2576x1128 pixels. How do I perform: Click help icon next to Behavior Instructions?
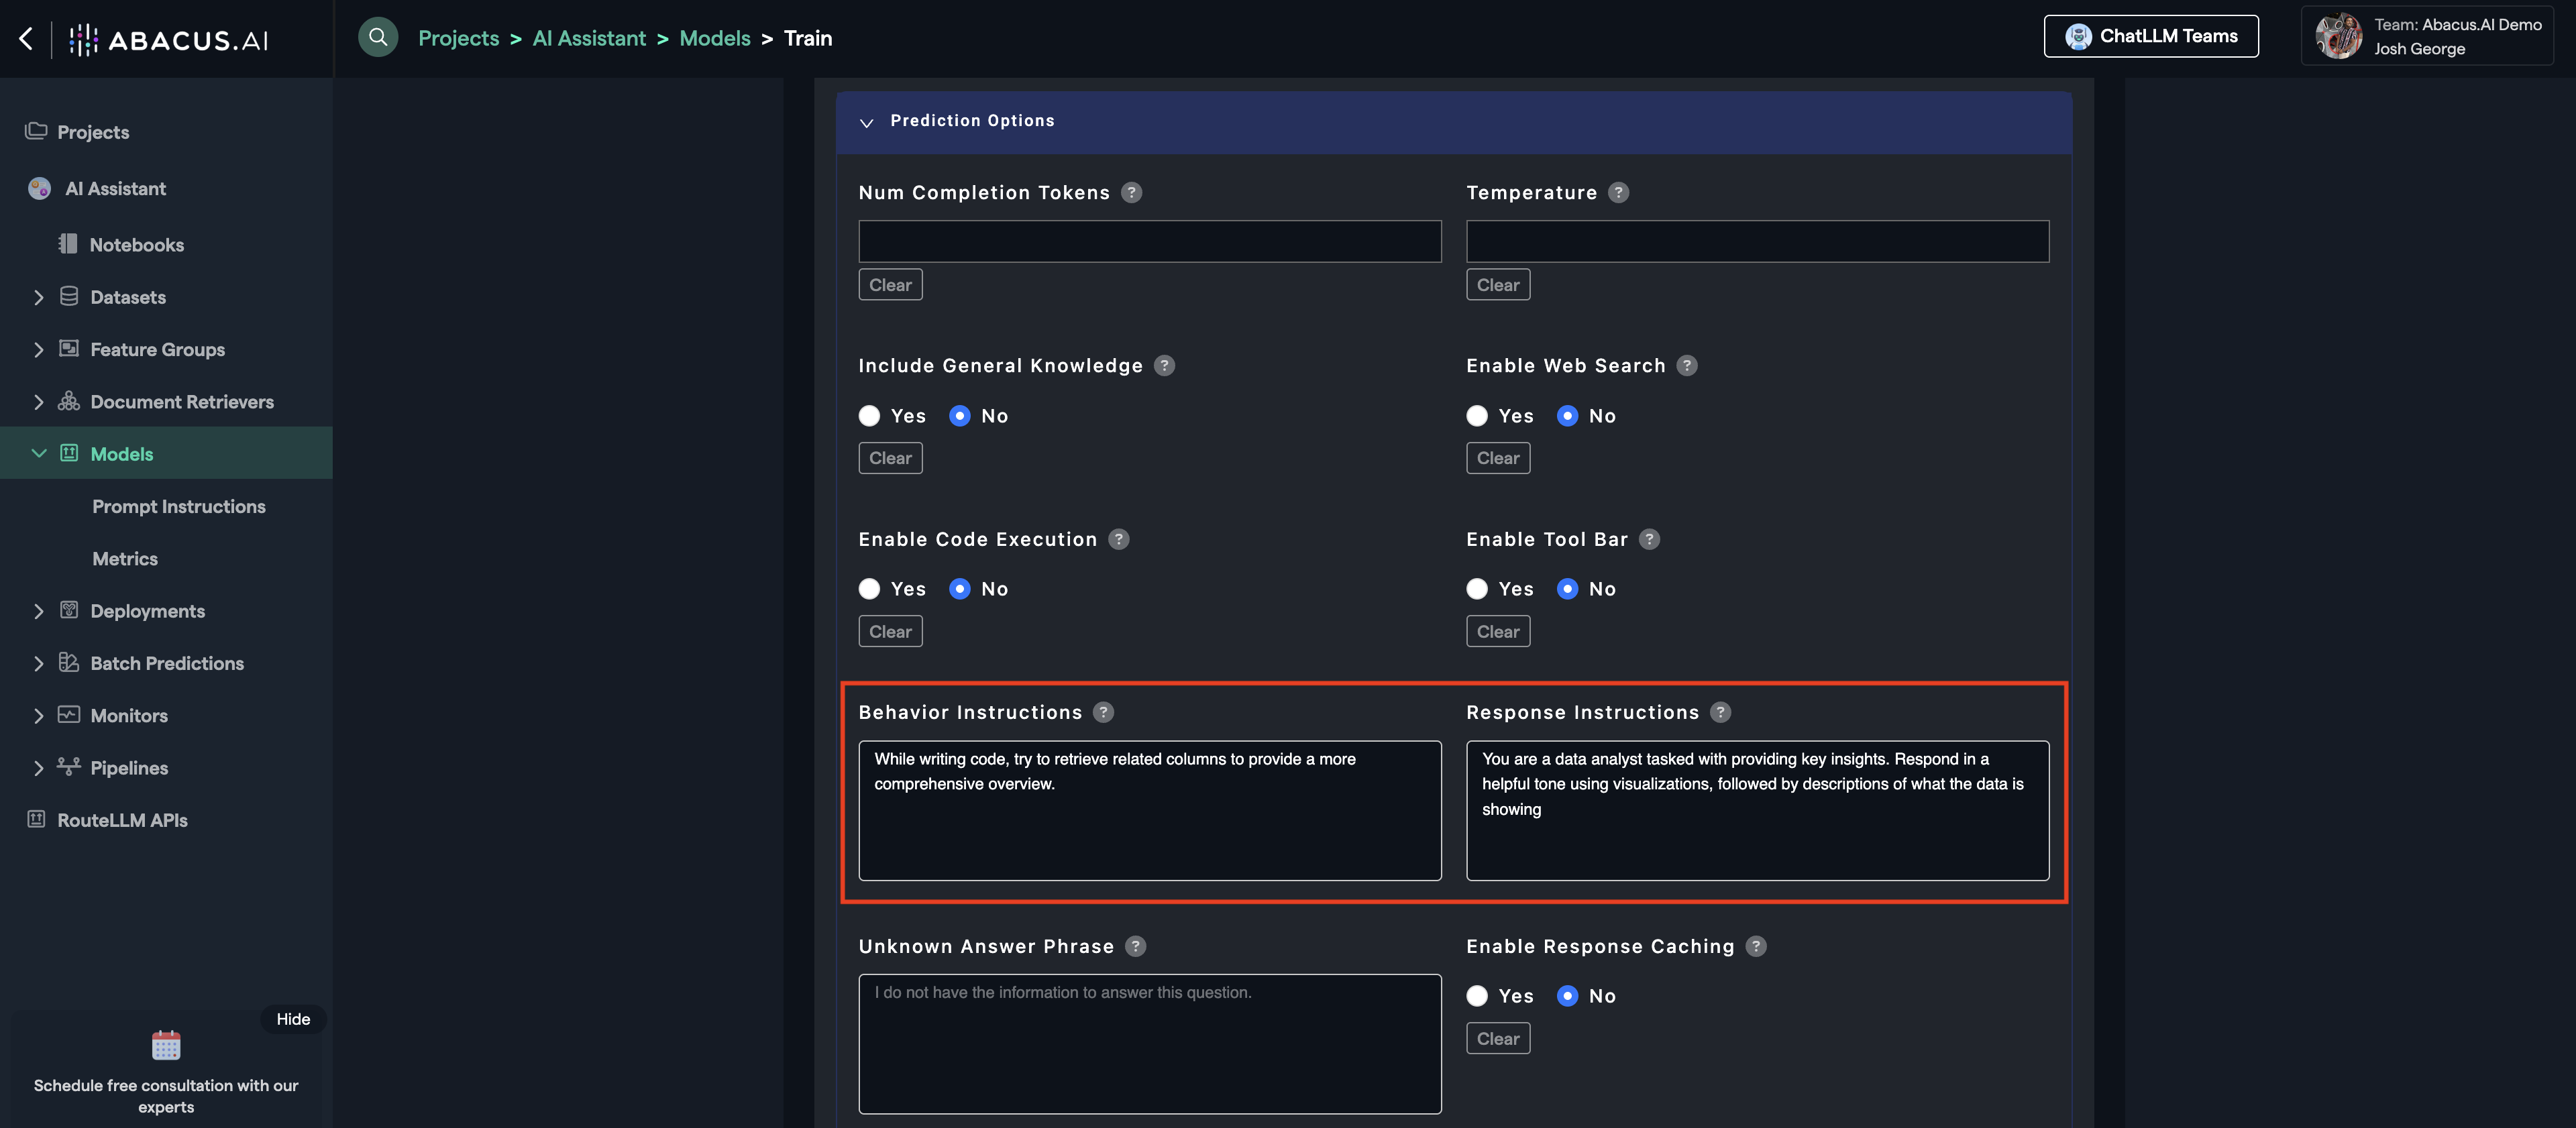pos(1103,712)
